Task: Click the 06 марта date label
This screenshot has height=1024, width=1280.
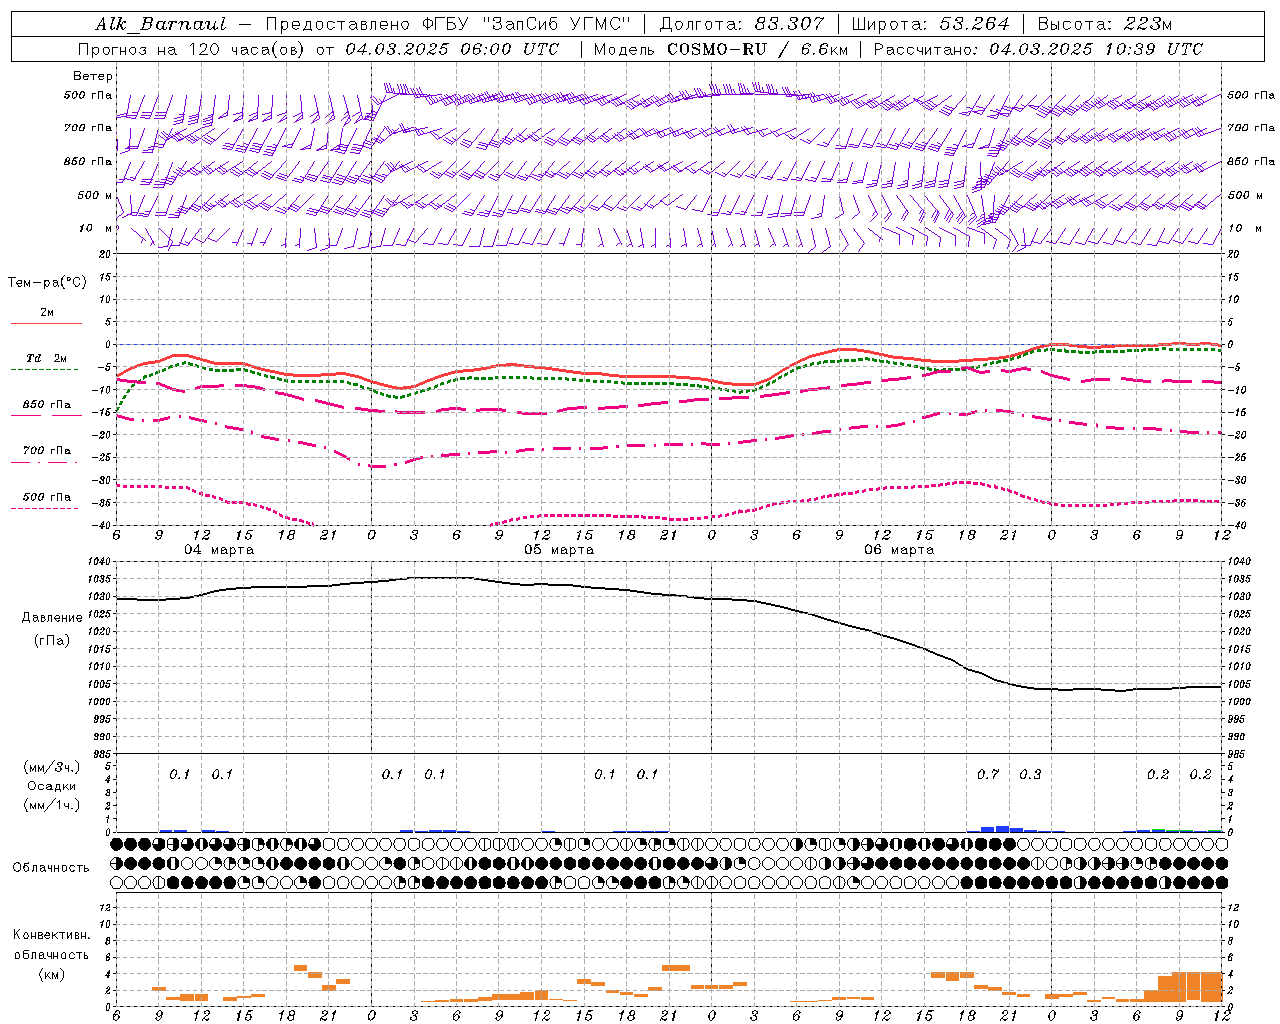Action: (x=899, y=550)
